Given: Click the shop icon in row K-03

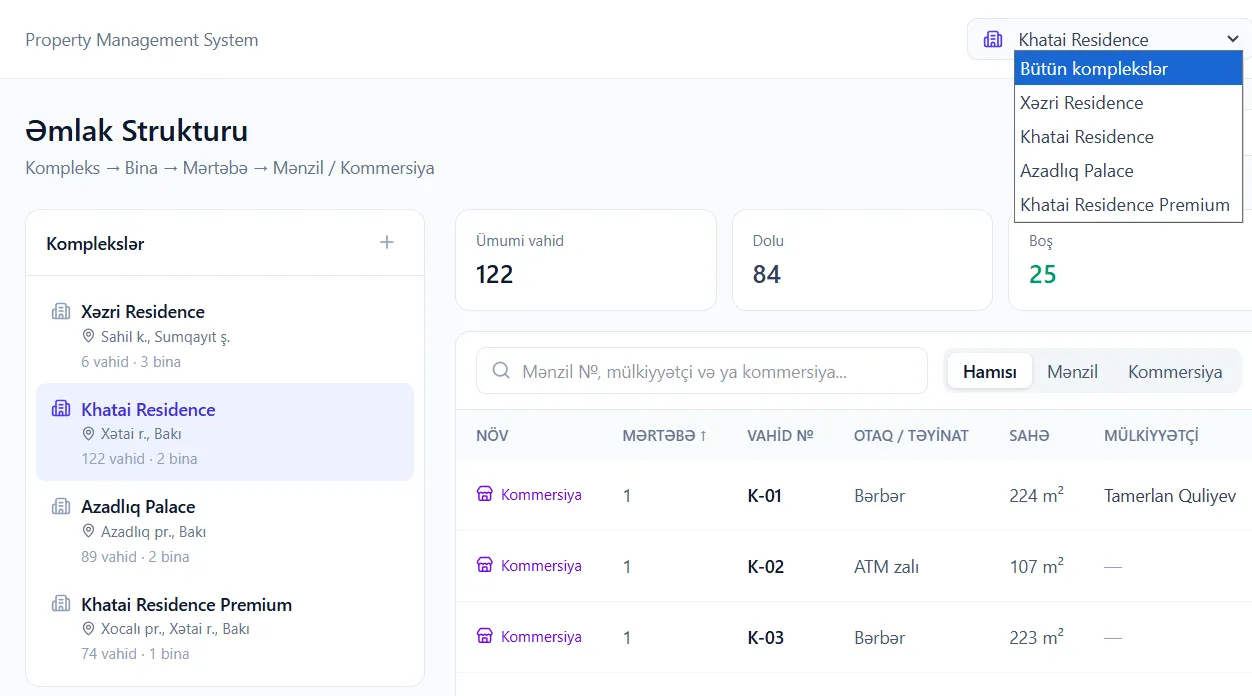Looking at the screenshot, I should point(485,636).
